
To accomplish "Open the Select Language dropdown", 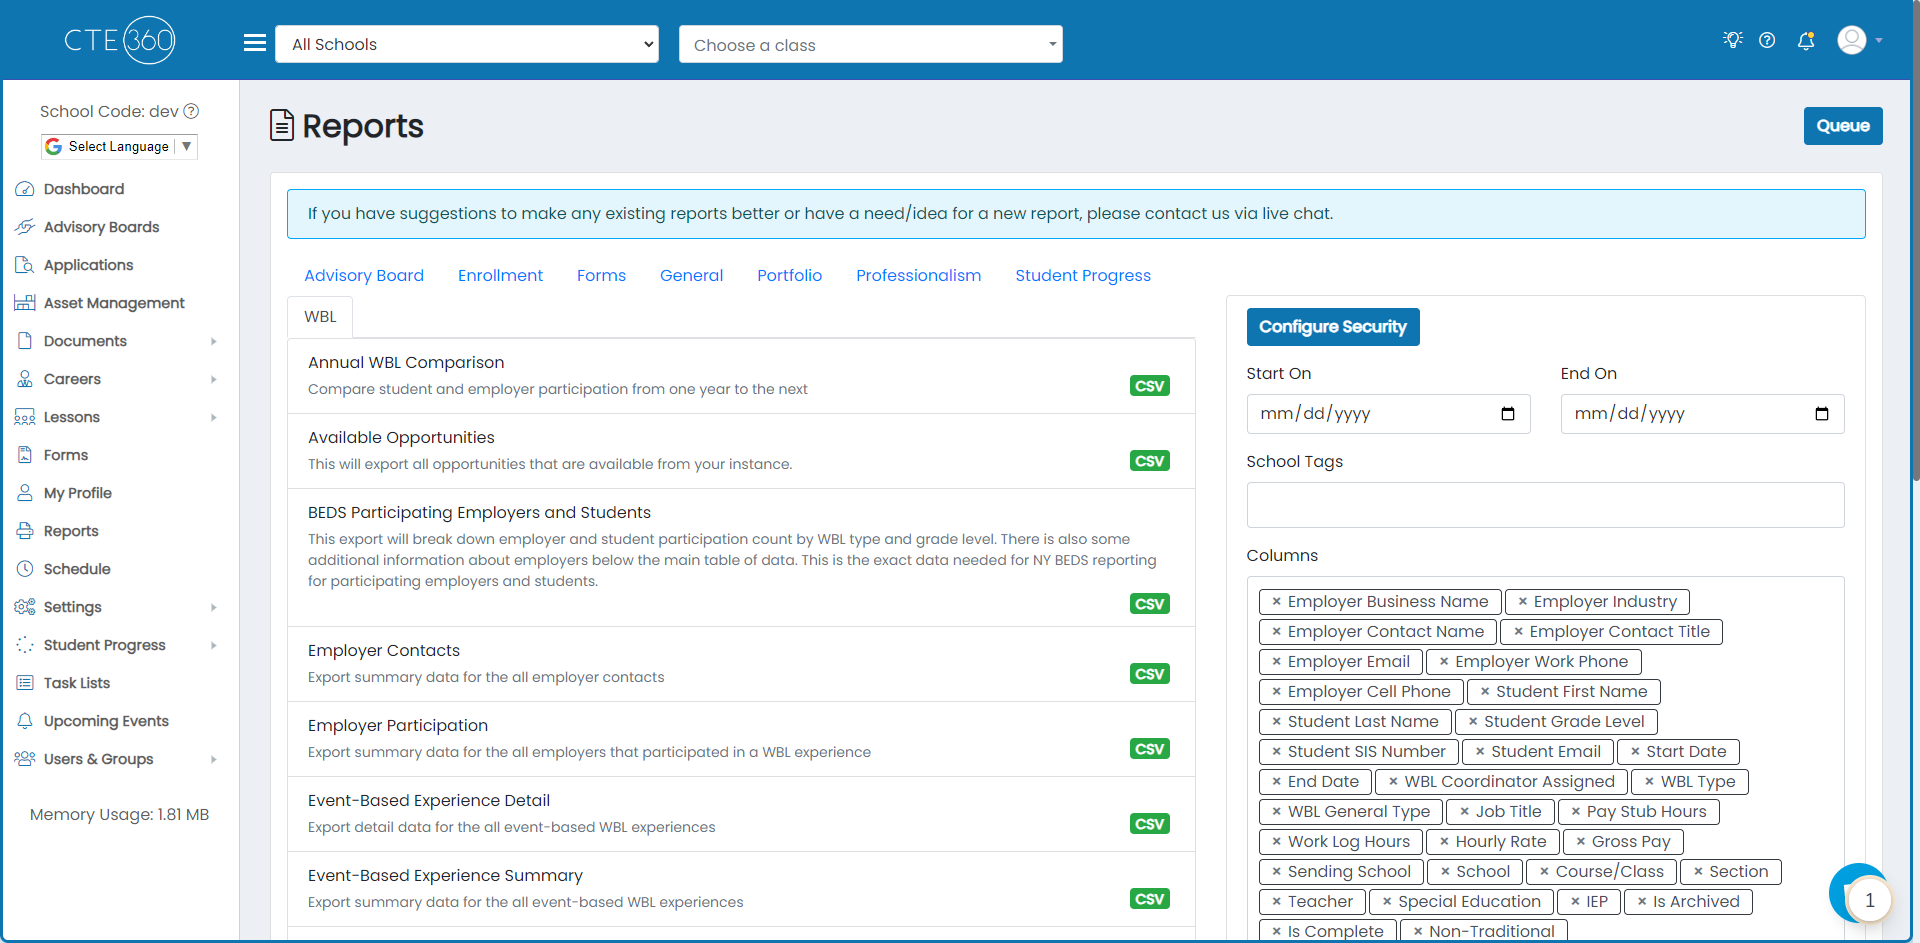I will [x=119, y=146].
